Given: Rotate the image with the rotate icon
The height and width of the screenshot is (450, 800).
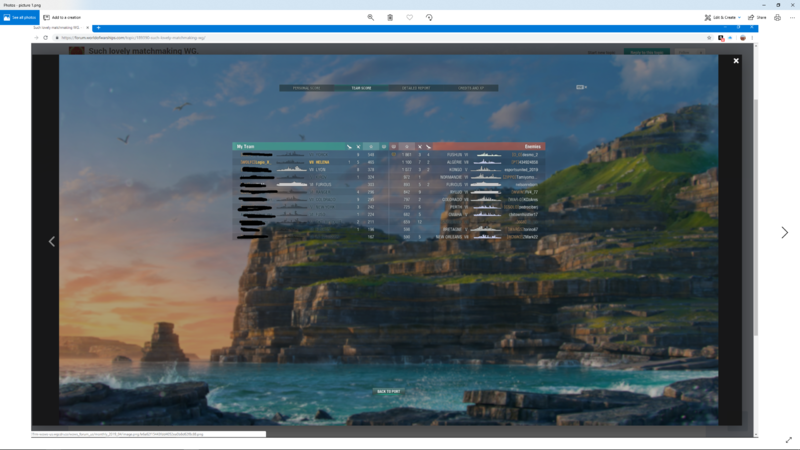Looking at the screenshot, I should 429,17.
